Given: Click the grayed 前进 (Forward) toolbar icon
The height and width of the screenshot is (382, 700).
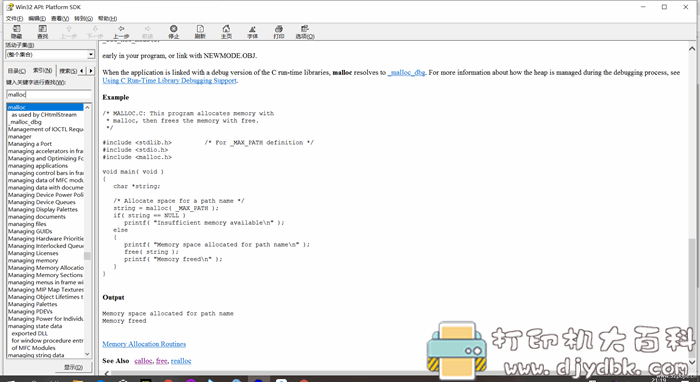Looking at the screenshot, I should click(147, 32).
